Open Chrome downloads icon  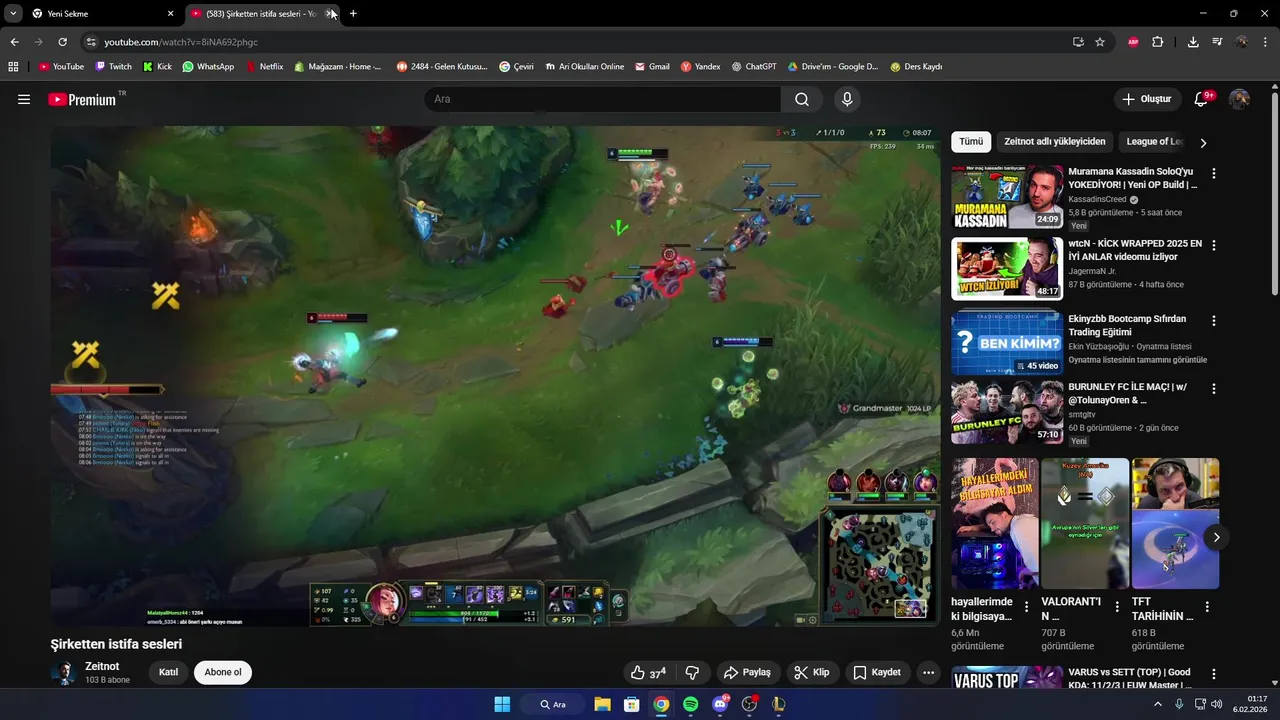point(1193,42)
